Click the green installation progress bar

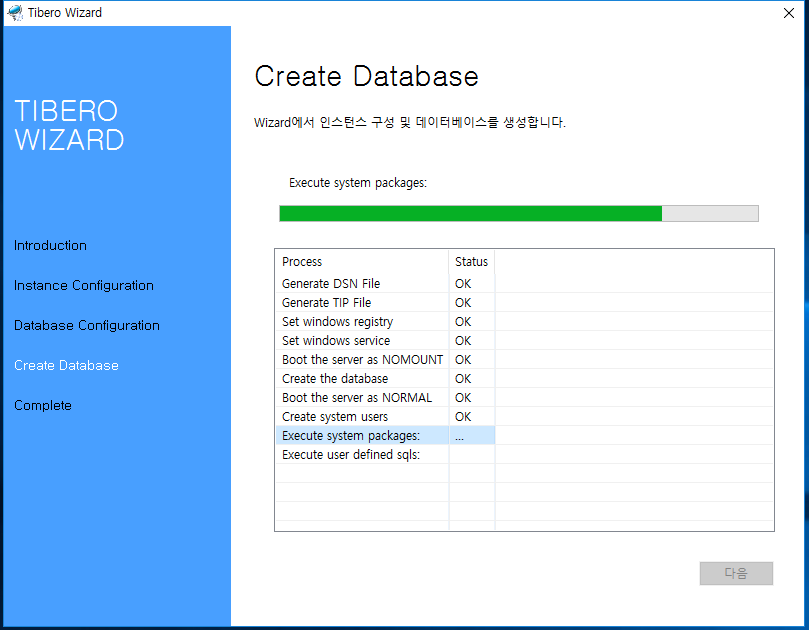pyautogui.click(x=519, y=214)
